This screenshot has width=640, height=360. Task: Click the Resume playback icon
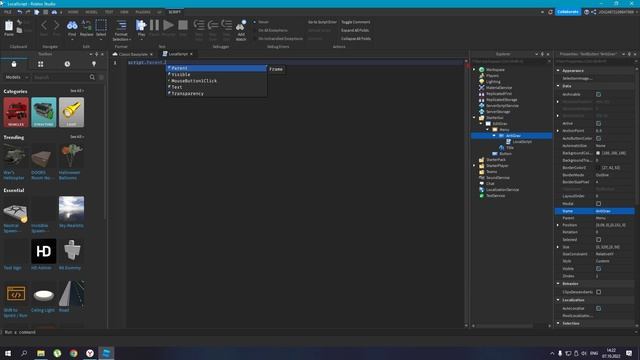[168, 25]
